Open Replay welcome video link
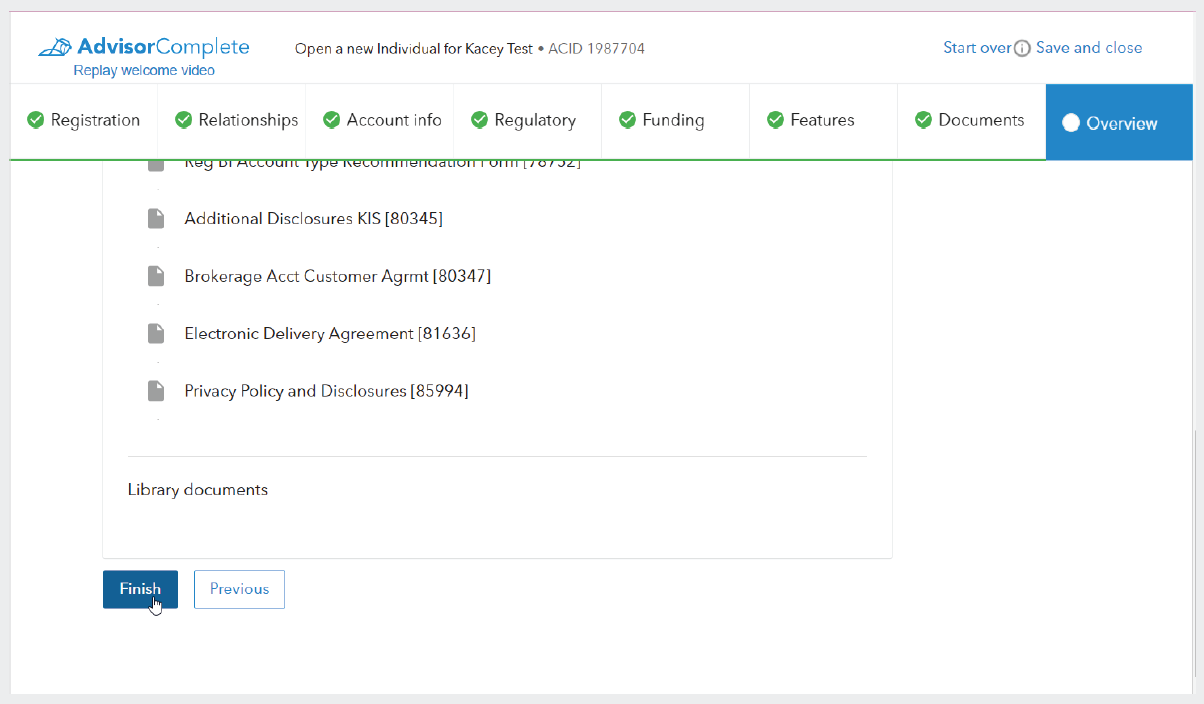The image size is (1204, 704). [144, 71]
